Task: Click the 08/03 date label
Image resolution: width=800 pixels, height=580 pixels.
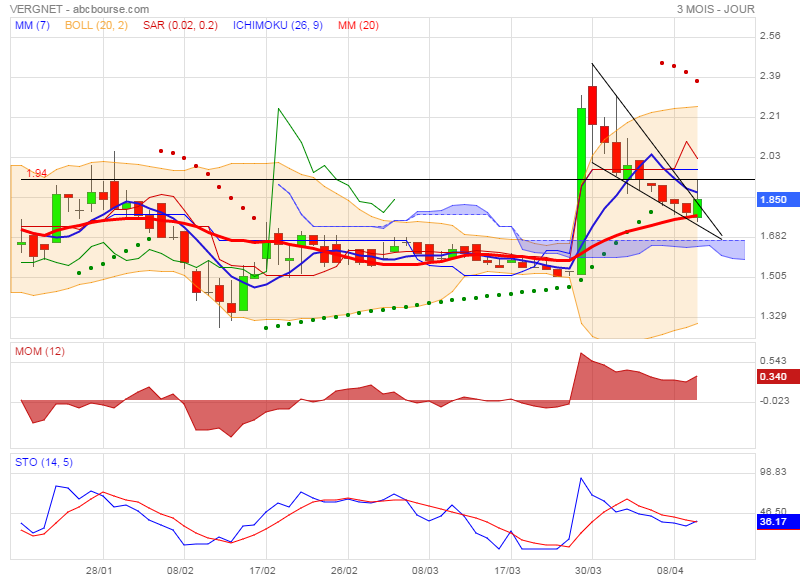Action: (x=425, y=570)
